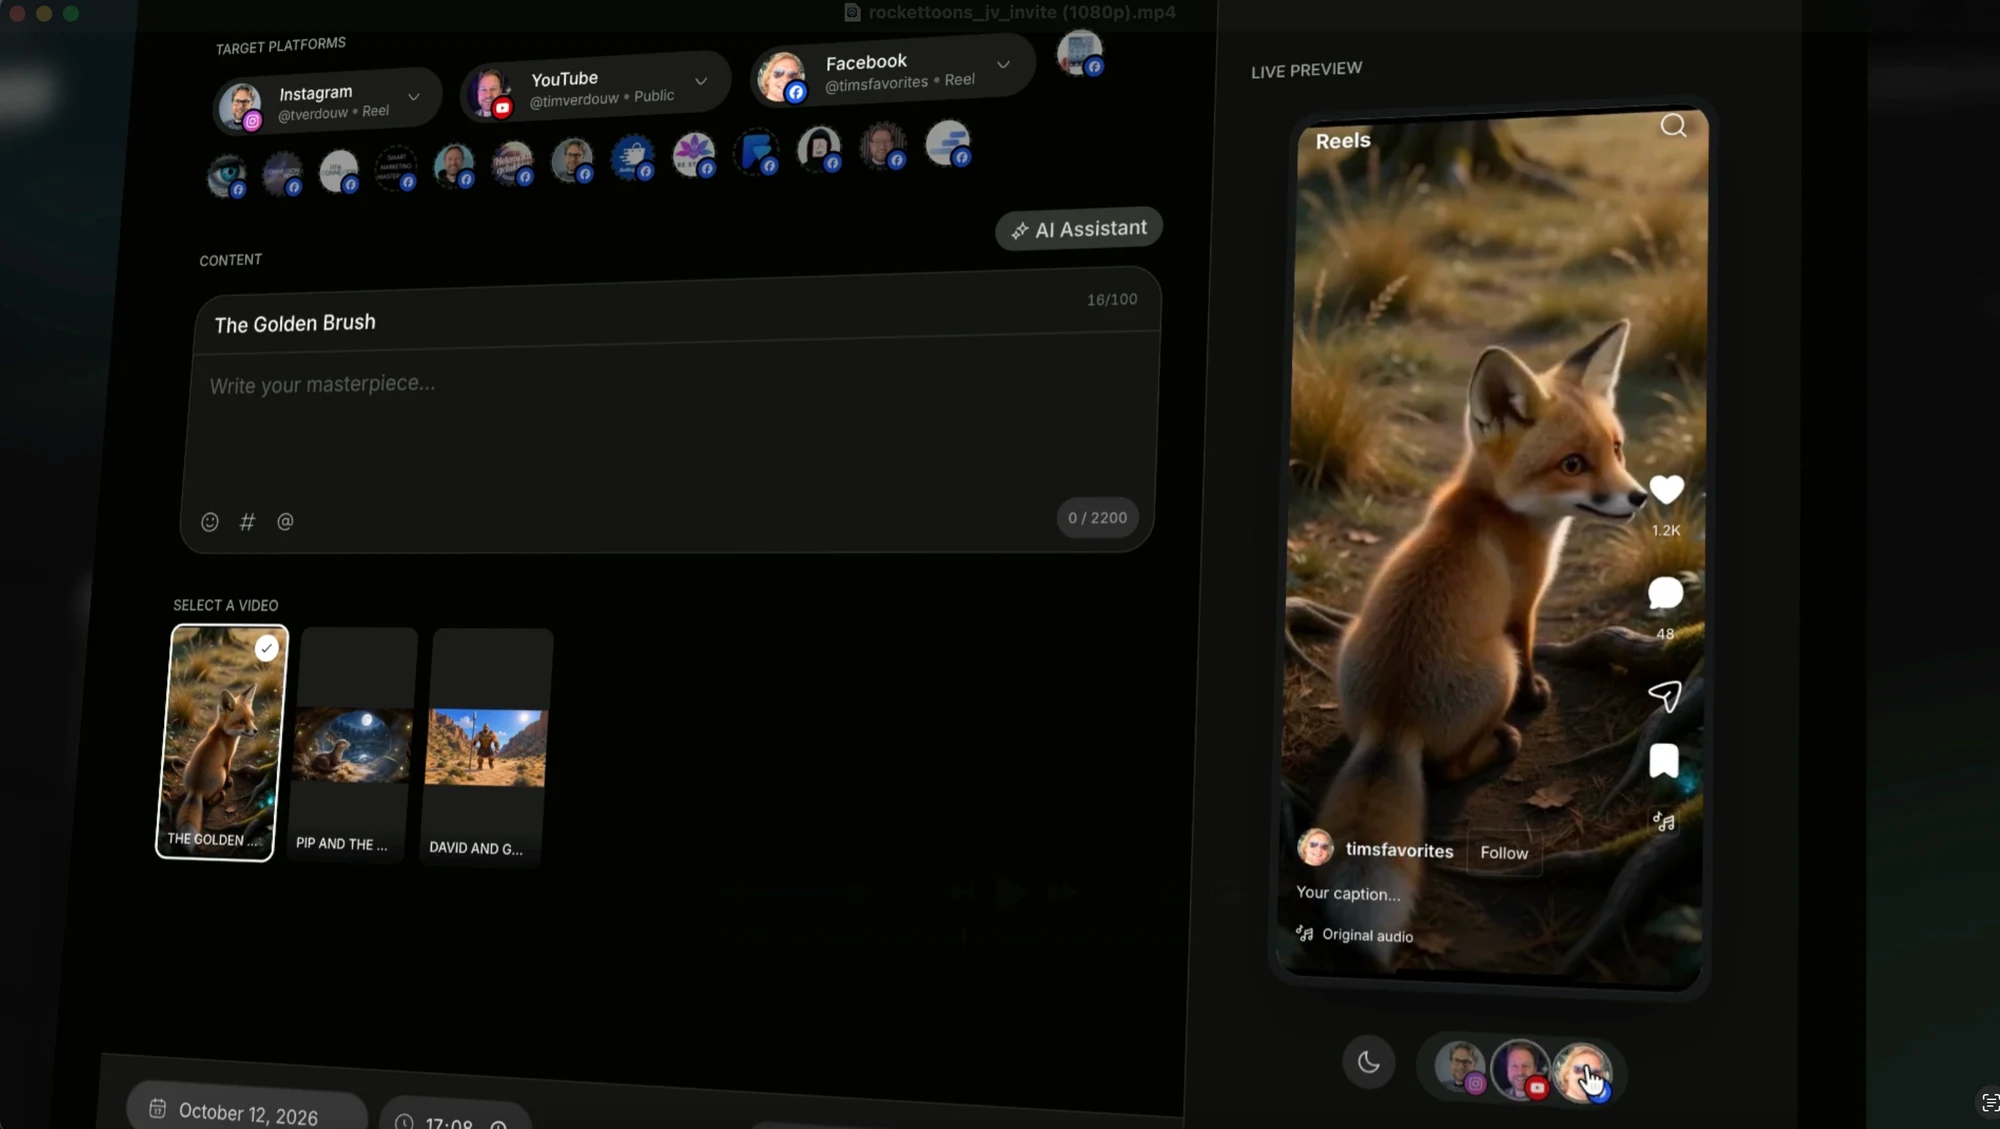Click the 'Original audio' label in preview
The height and width of the screenshot is (1129, 2000).
pos(1367,935)
